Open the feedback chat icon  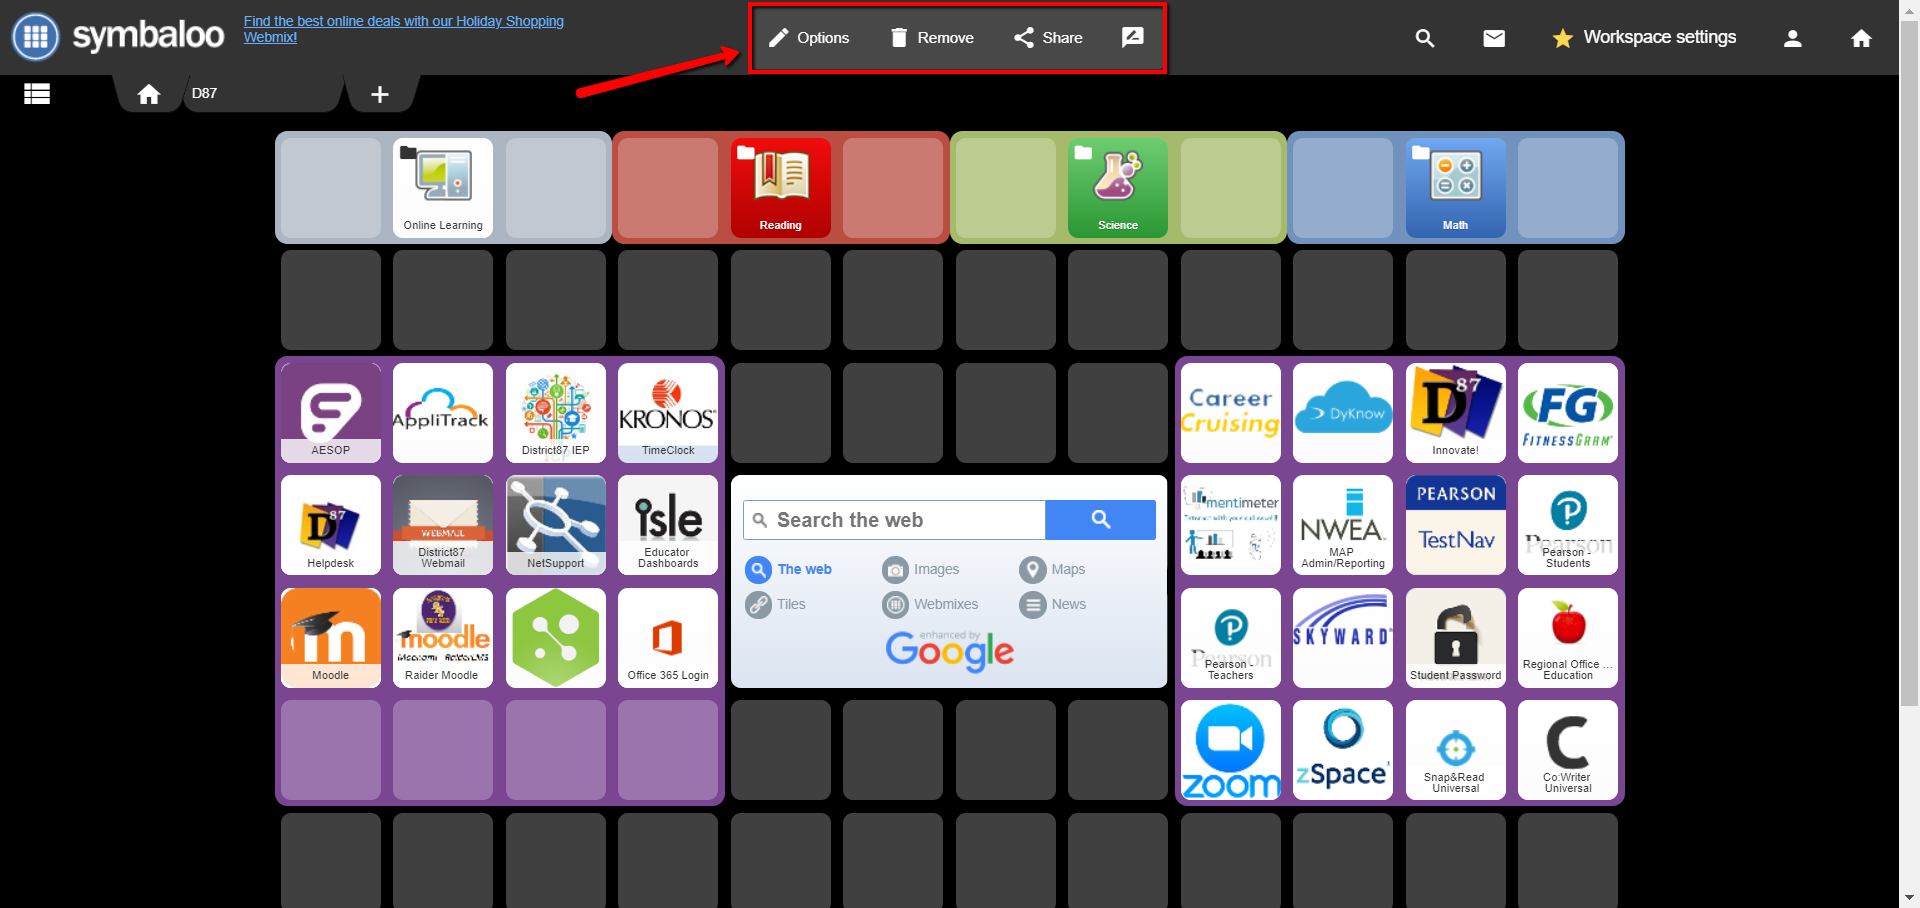pos(1132,38)
